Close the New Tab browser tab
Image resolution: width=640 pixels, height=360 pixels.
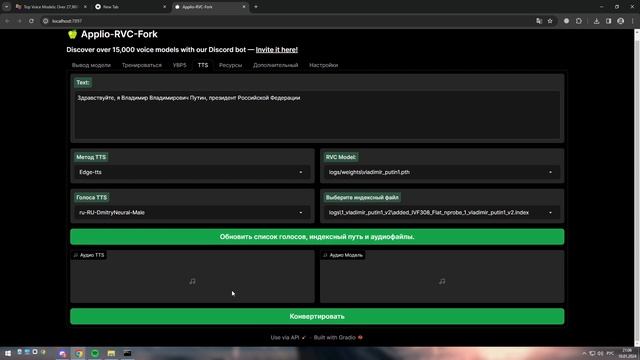164,7
